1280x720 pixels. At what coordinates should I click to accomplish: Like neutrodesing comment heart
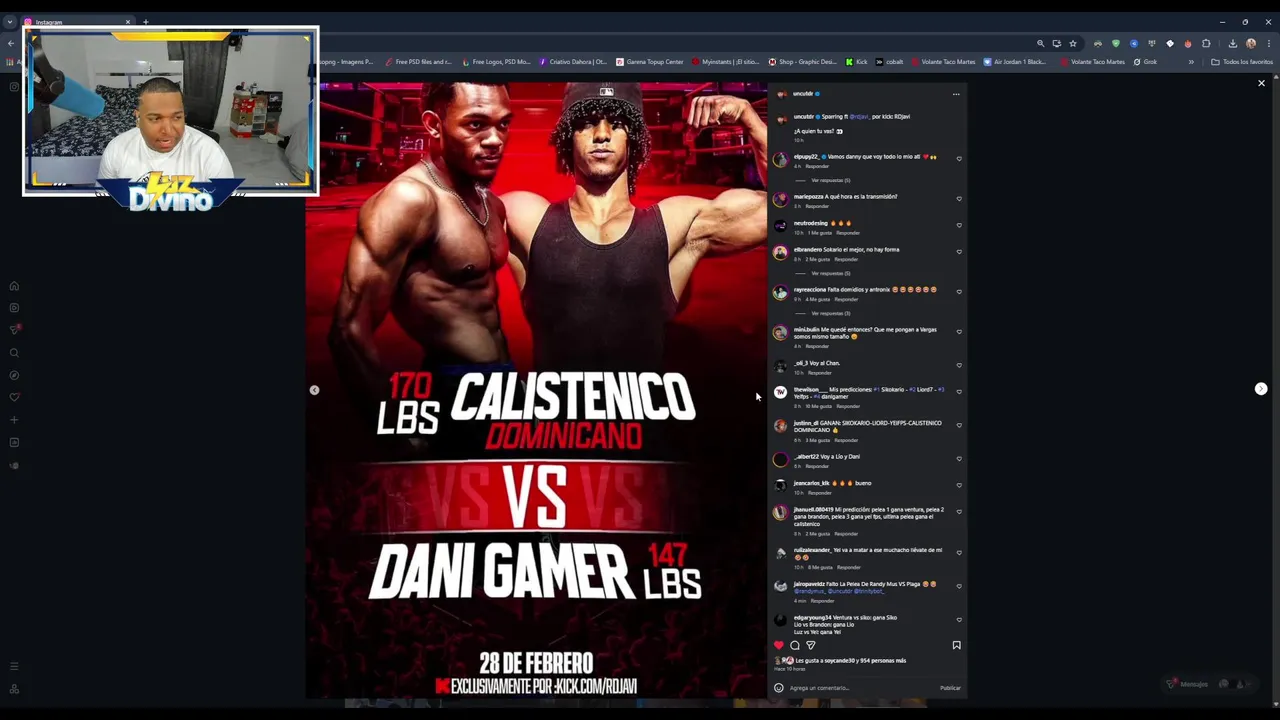[959, 225]
